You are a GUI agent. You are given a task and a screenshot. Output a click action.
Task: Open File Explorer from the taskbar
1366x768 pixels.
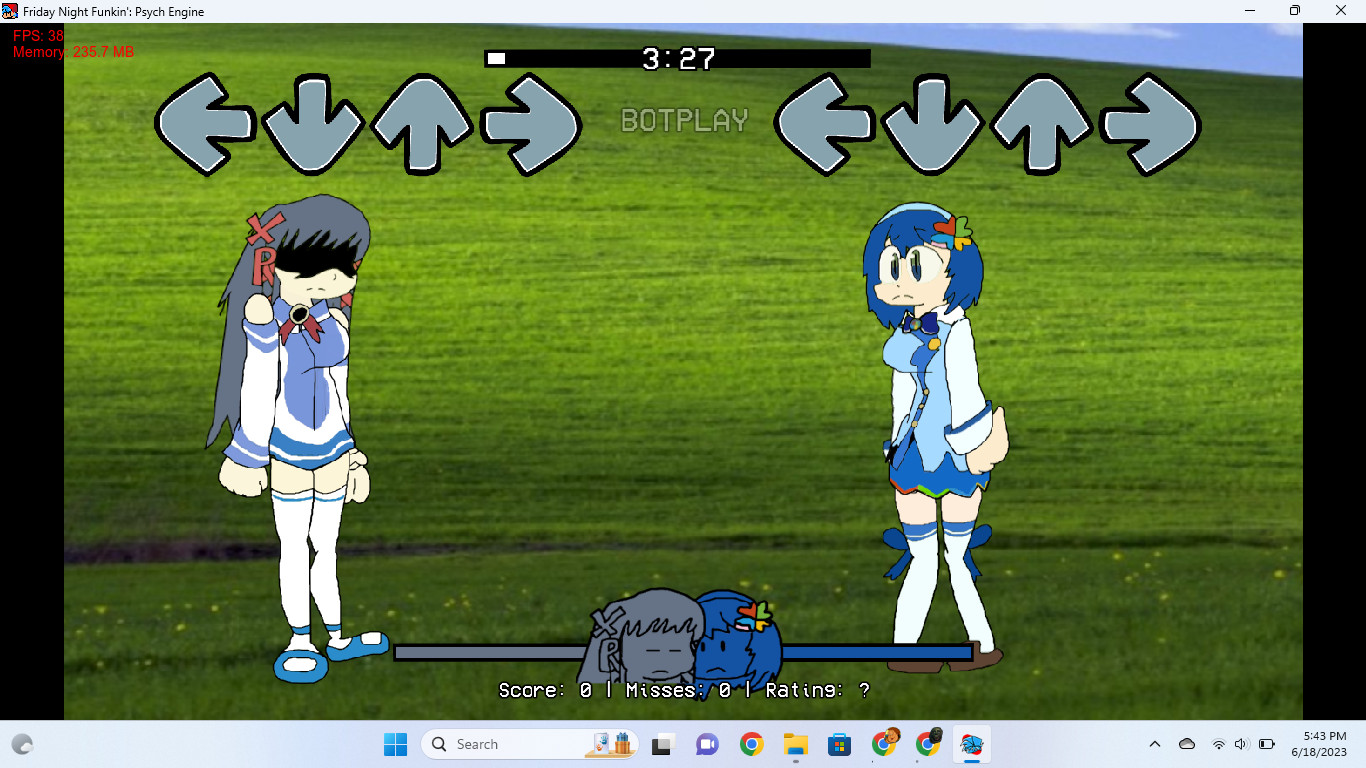click(x=795, y=744)
